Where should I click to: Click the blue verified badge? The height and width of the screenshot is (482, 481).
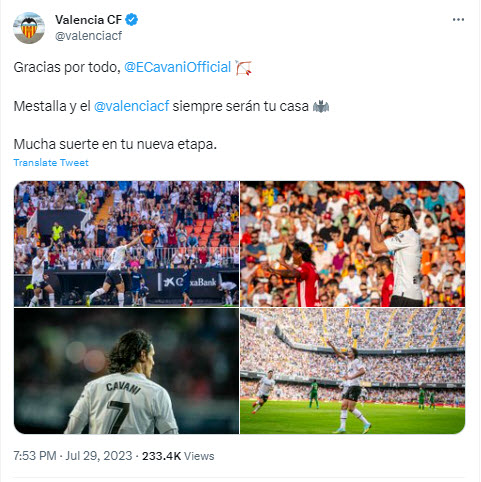pos(132,20)
